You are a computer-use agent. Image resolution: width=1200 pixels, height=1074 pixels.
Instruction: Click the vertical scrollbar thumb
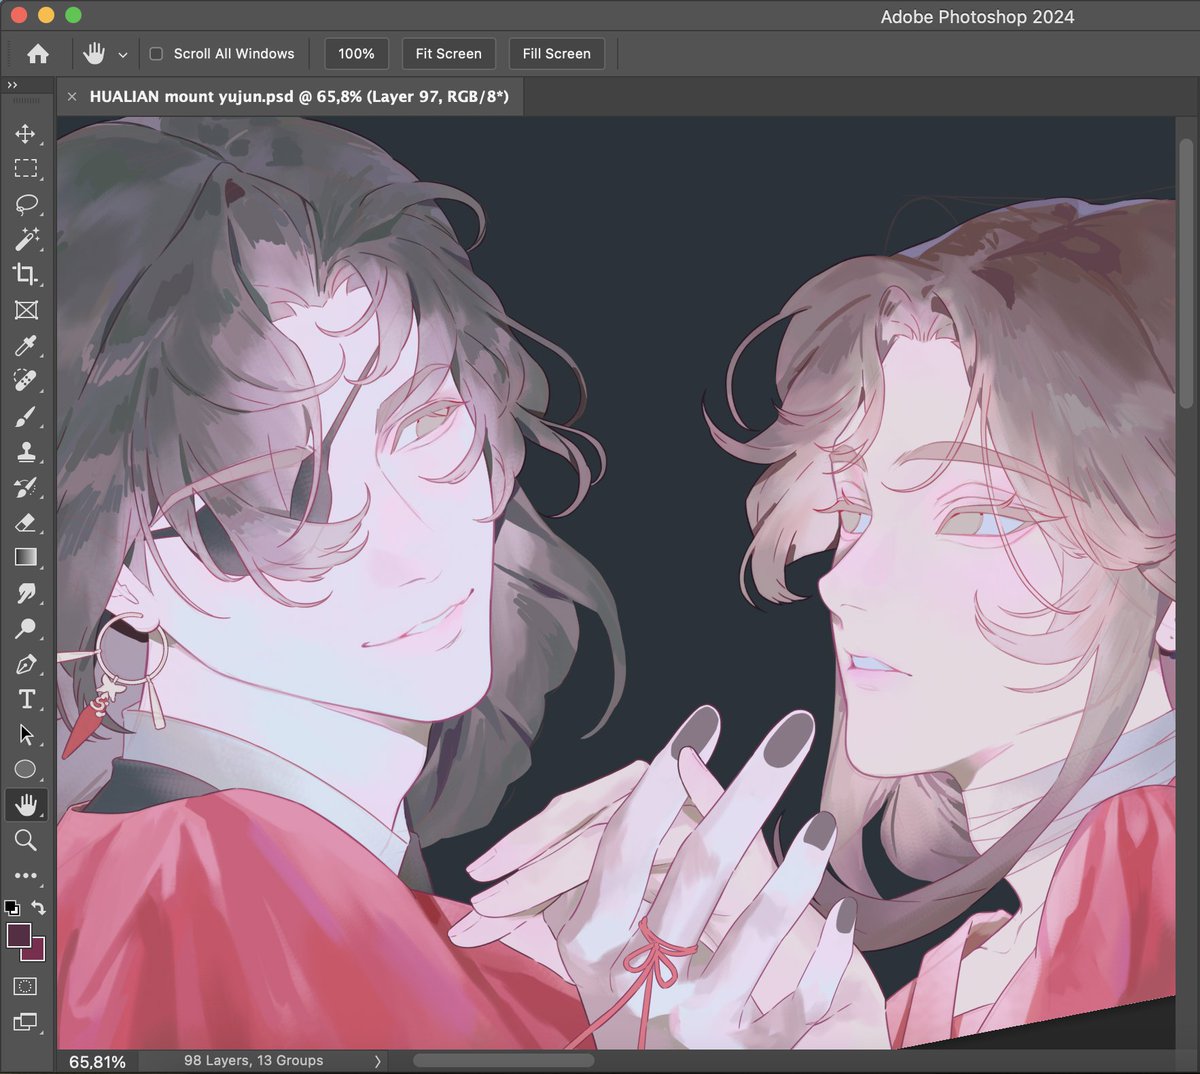coord(1187,273)
